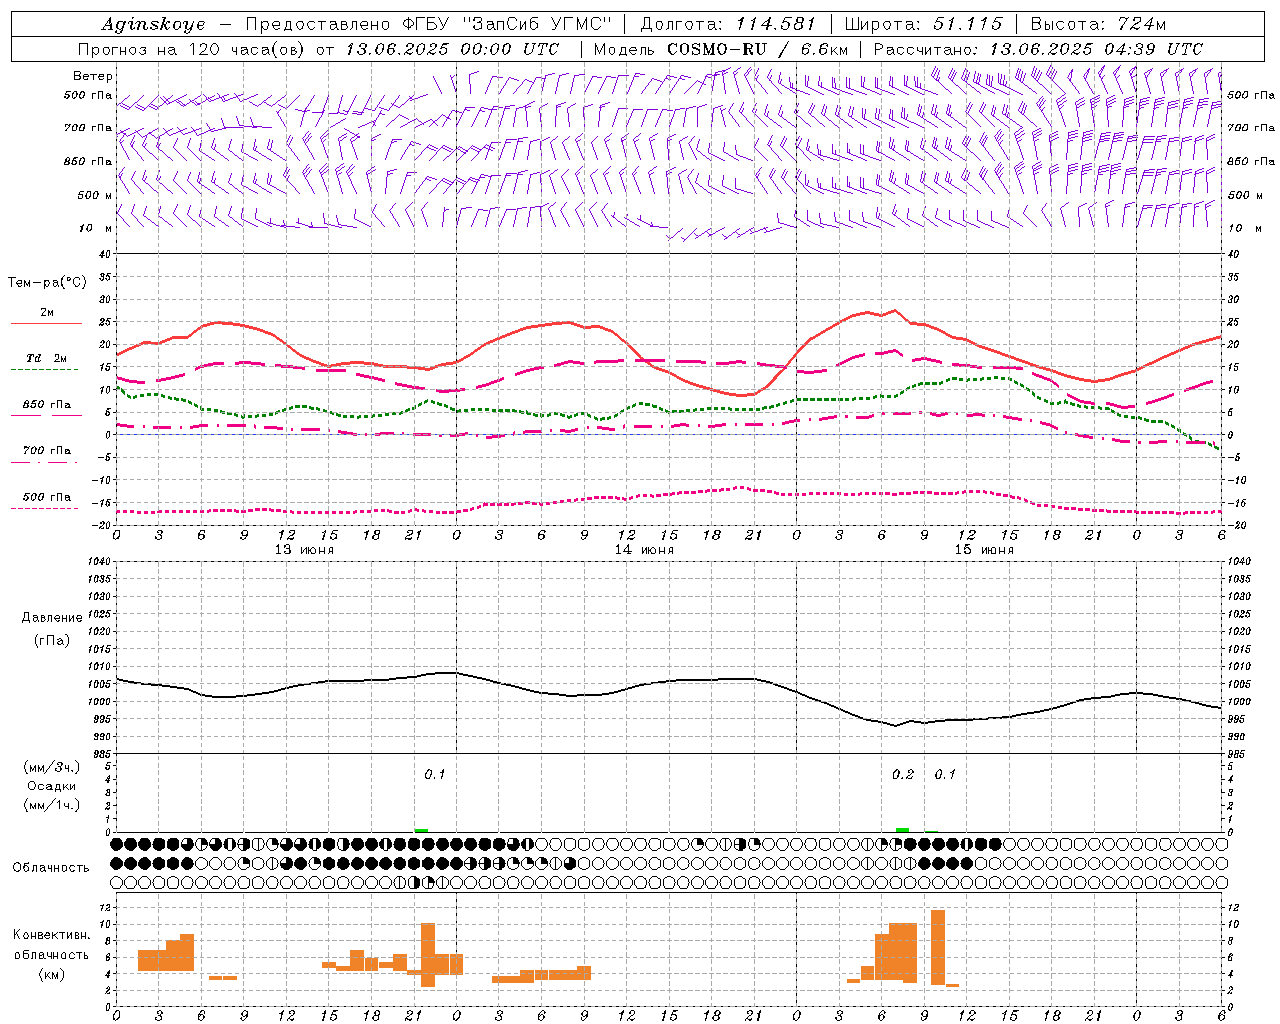Image resolution: width=1280 pixels, height=1024 pixels.
Task: Click the Модель COSMO-RU / 6.6км text
Action: tap(721, 49)
